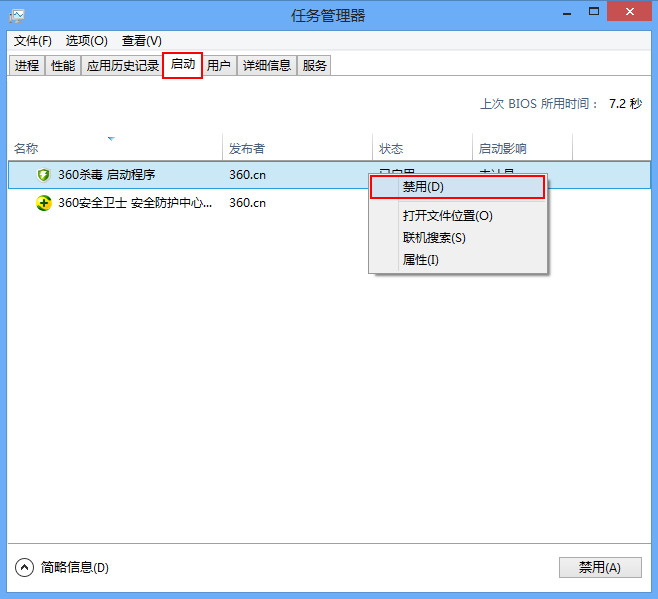Click the Task Manager title bar icon
This screenshot has width=658, height=599.
17,16
